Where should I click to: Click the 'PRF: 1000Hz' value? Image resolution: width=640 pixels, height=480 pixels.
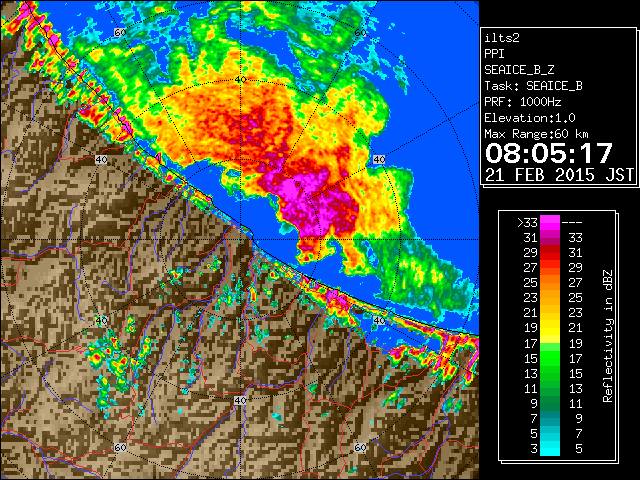coord(522,102)
